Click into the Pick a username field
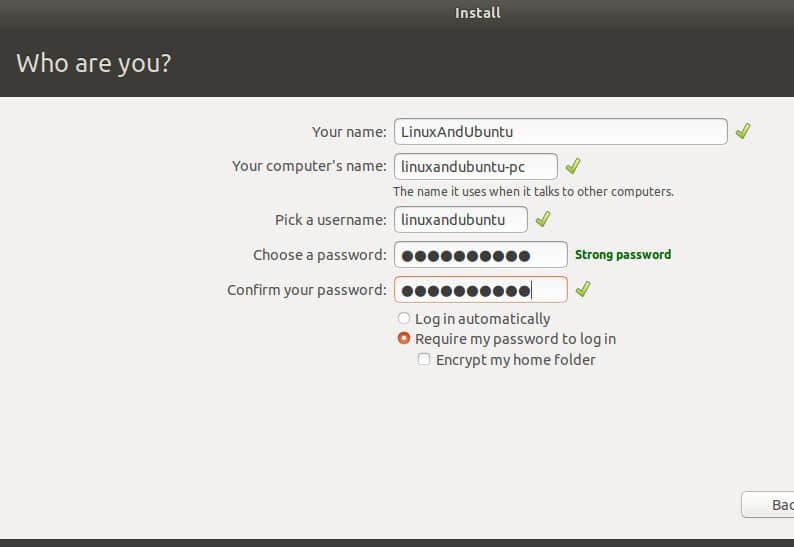Image resolution: width=794 pixels, height=547 pixels. click(460, 219)
